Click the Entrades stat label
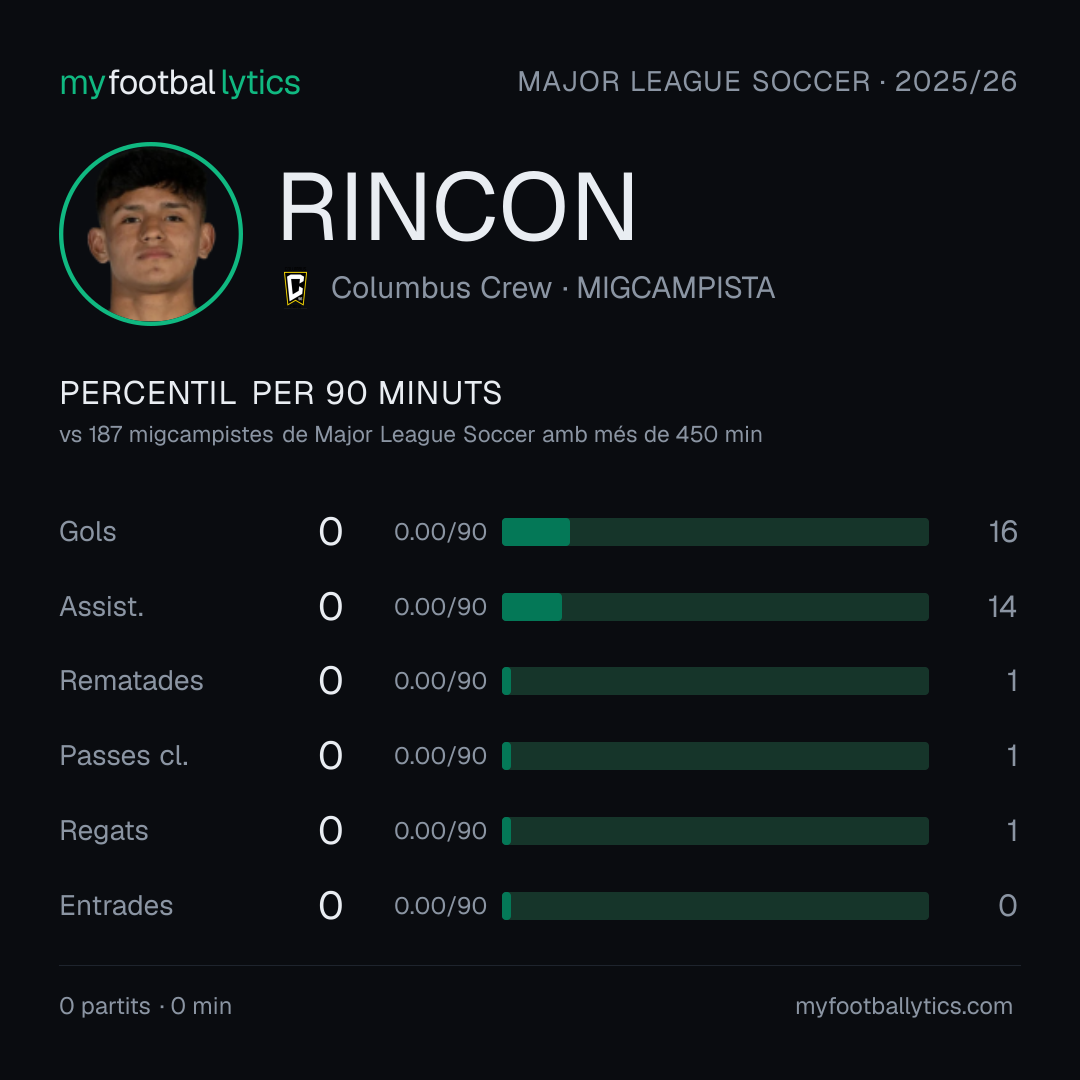The height and width of the screenshot is (1080, 1080). (x=116, y=906)
